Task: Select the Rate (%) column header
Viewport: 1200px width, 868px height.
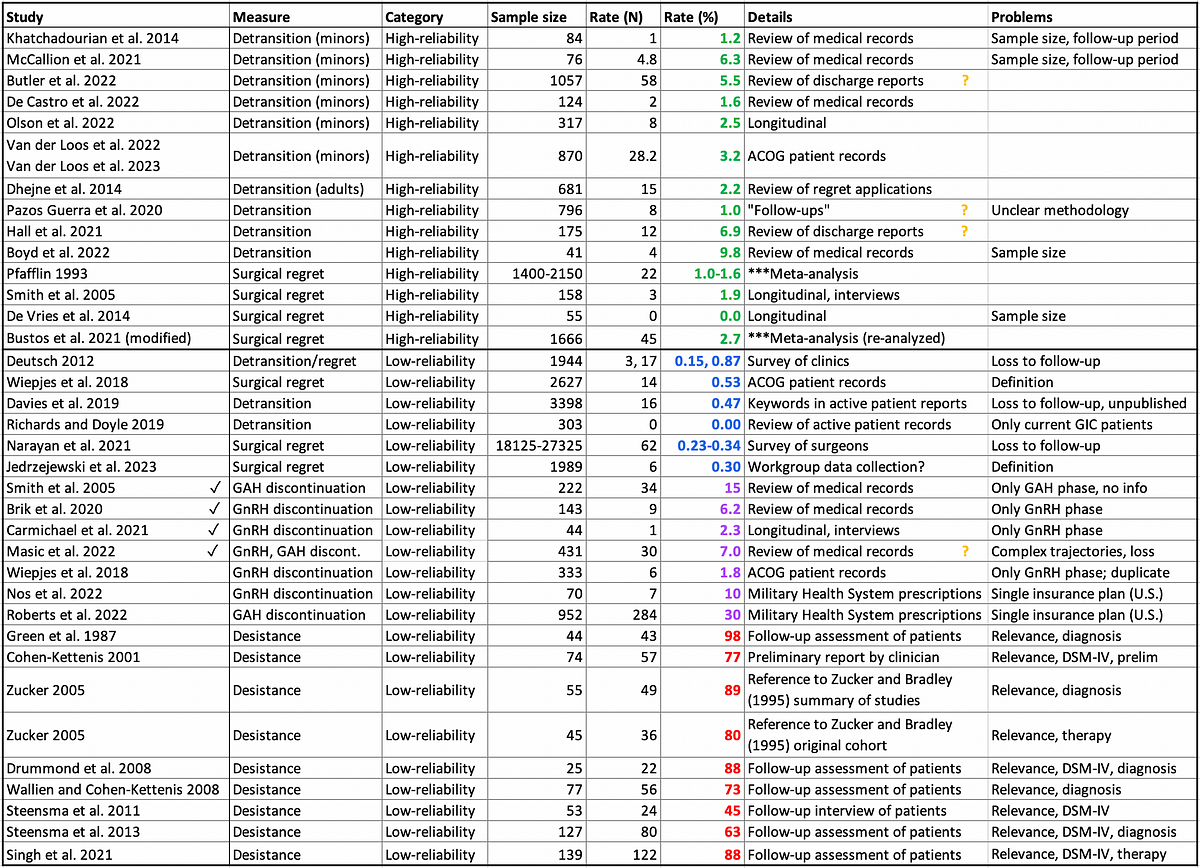Action: tap(689, 17)
